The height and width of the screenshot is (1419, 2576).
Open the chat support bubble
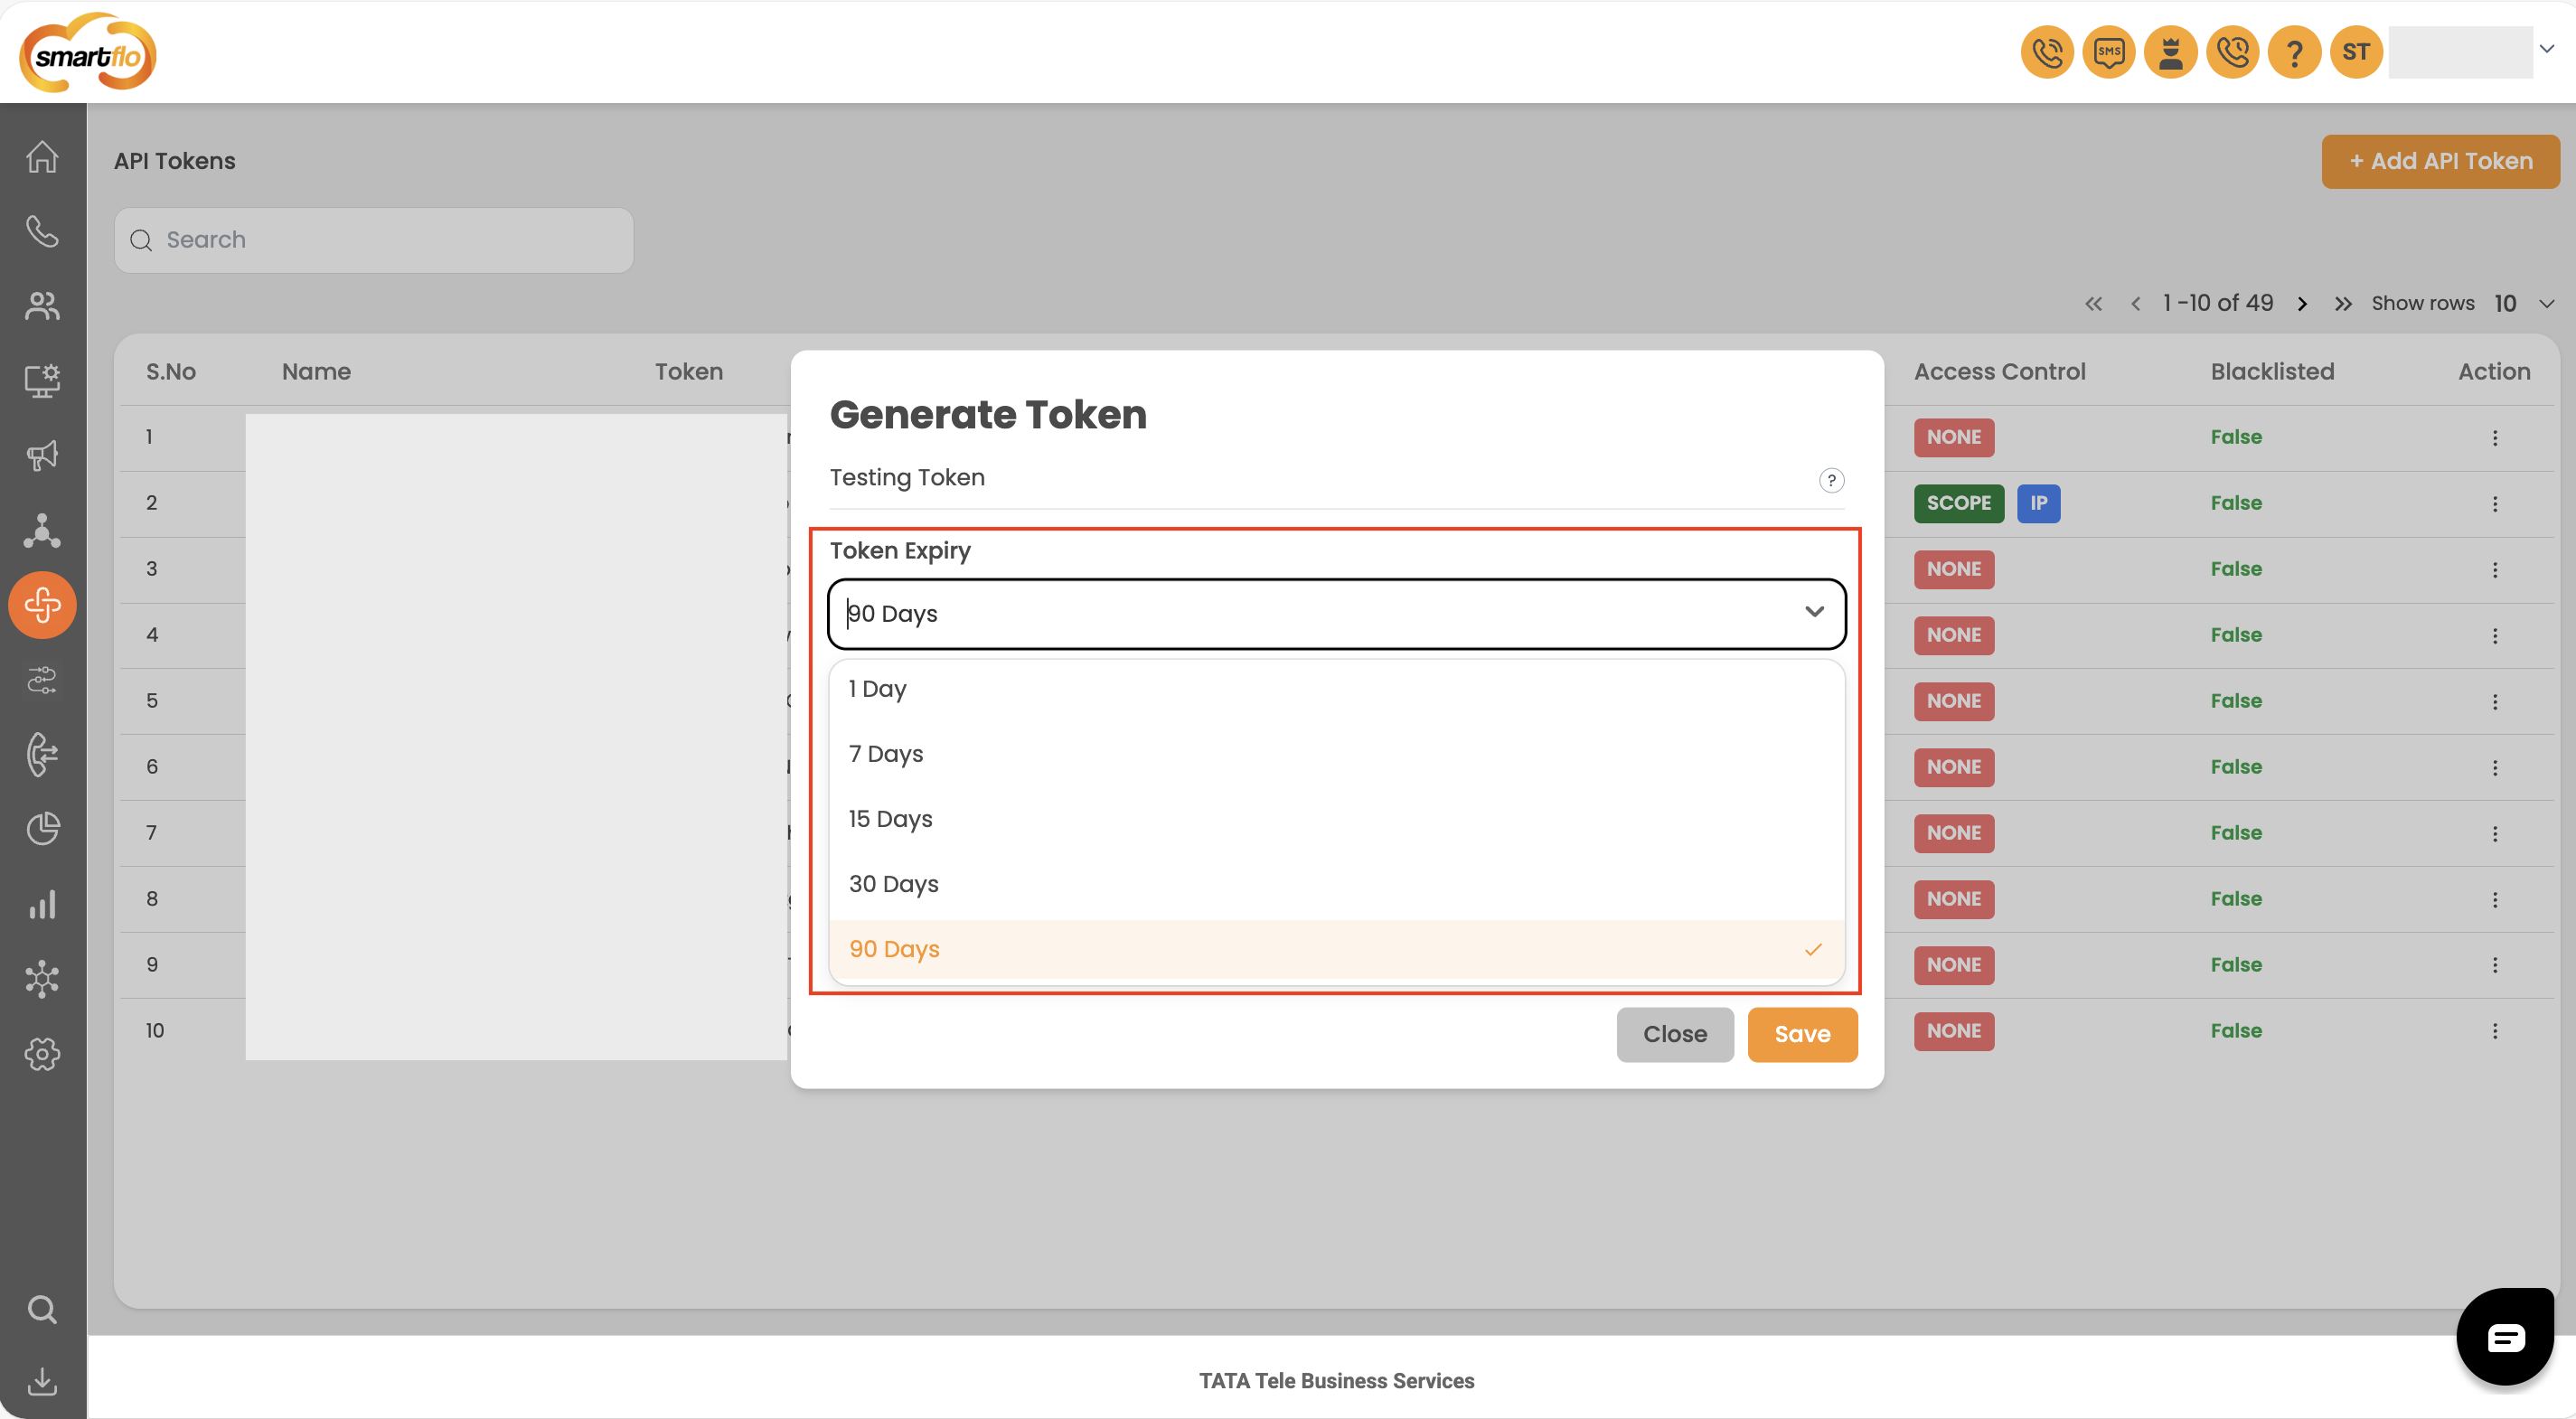pos(2505,1337)
